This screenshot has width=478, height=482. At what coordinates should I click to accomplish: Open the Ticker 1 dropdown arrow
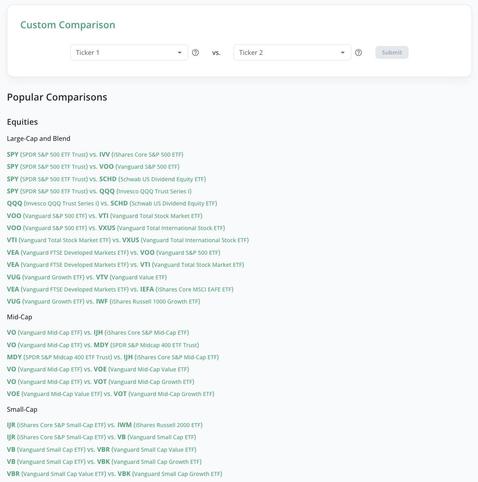[x=180, y=53]
